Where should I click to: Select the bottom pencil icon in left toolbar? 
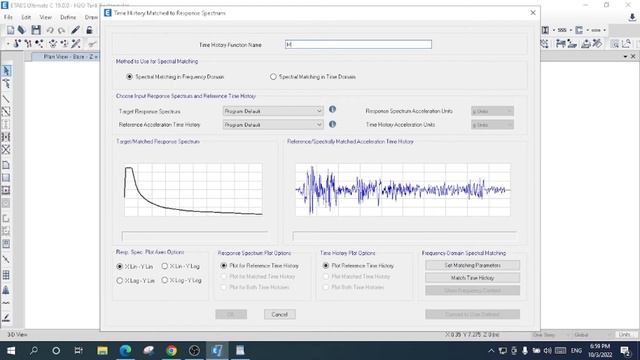click(x=6, y=317)
